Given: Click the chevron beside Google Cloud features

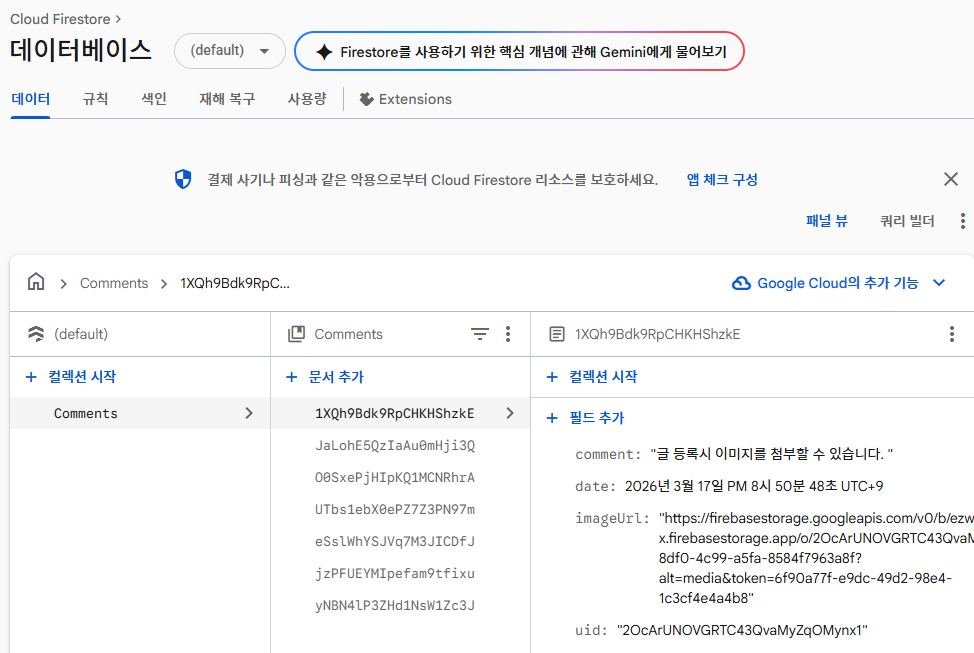Looking at the screenshot, I should click(939, 283).
